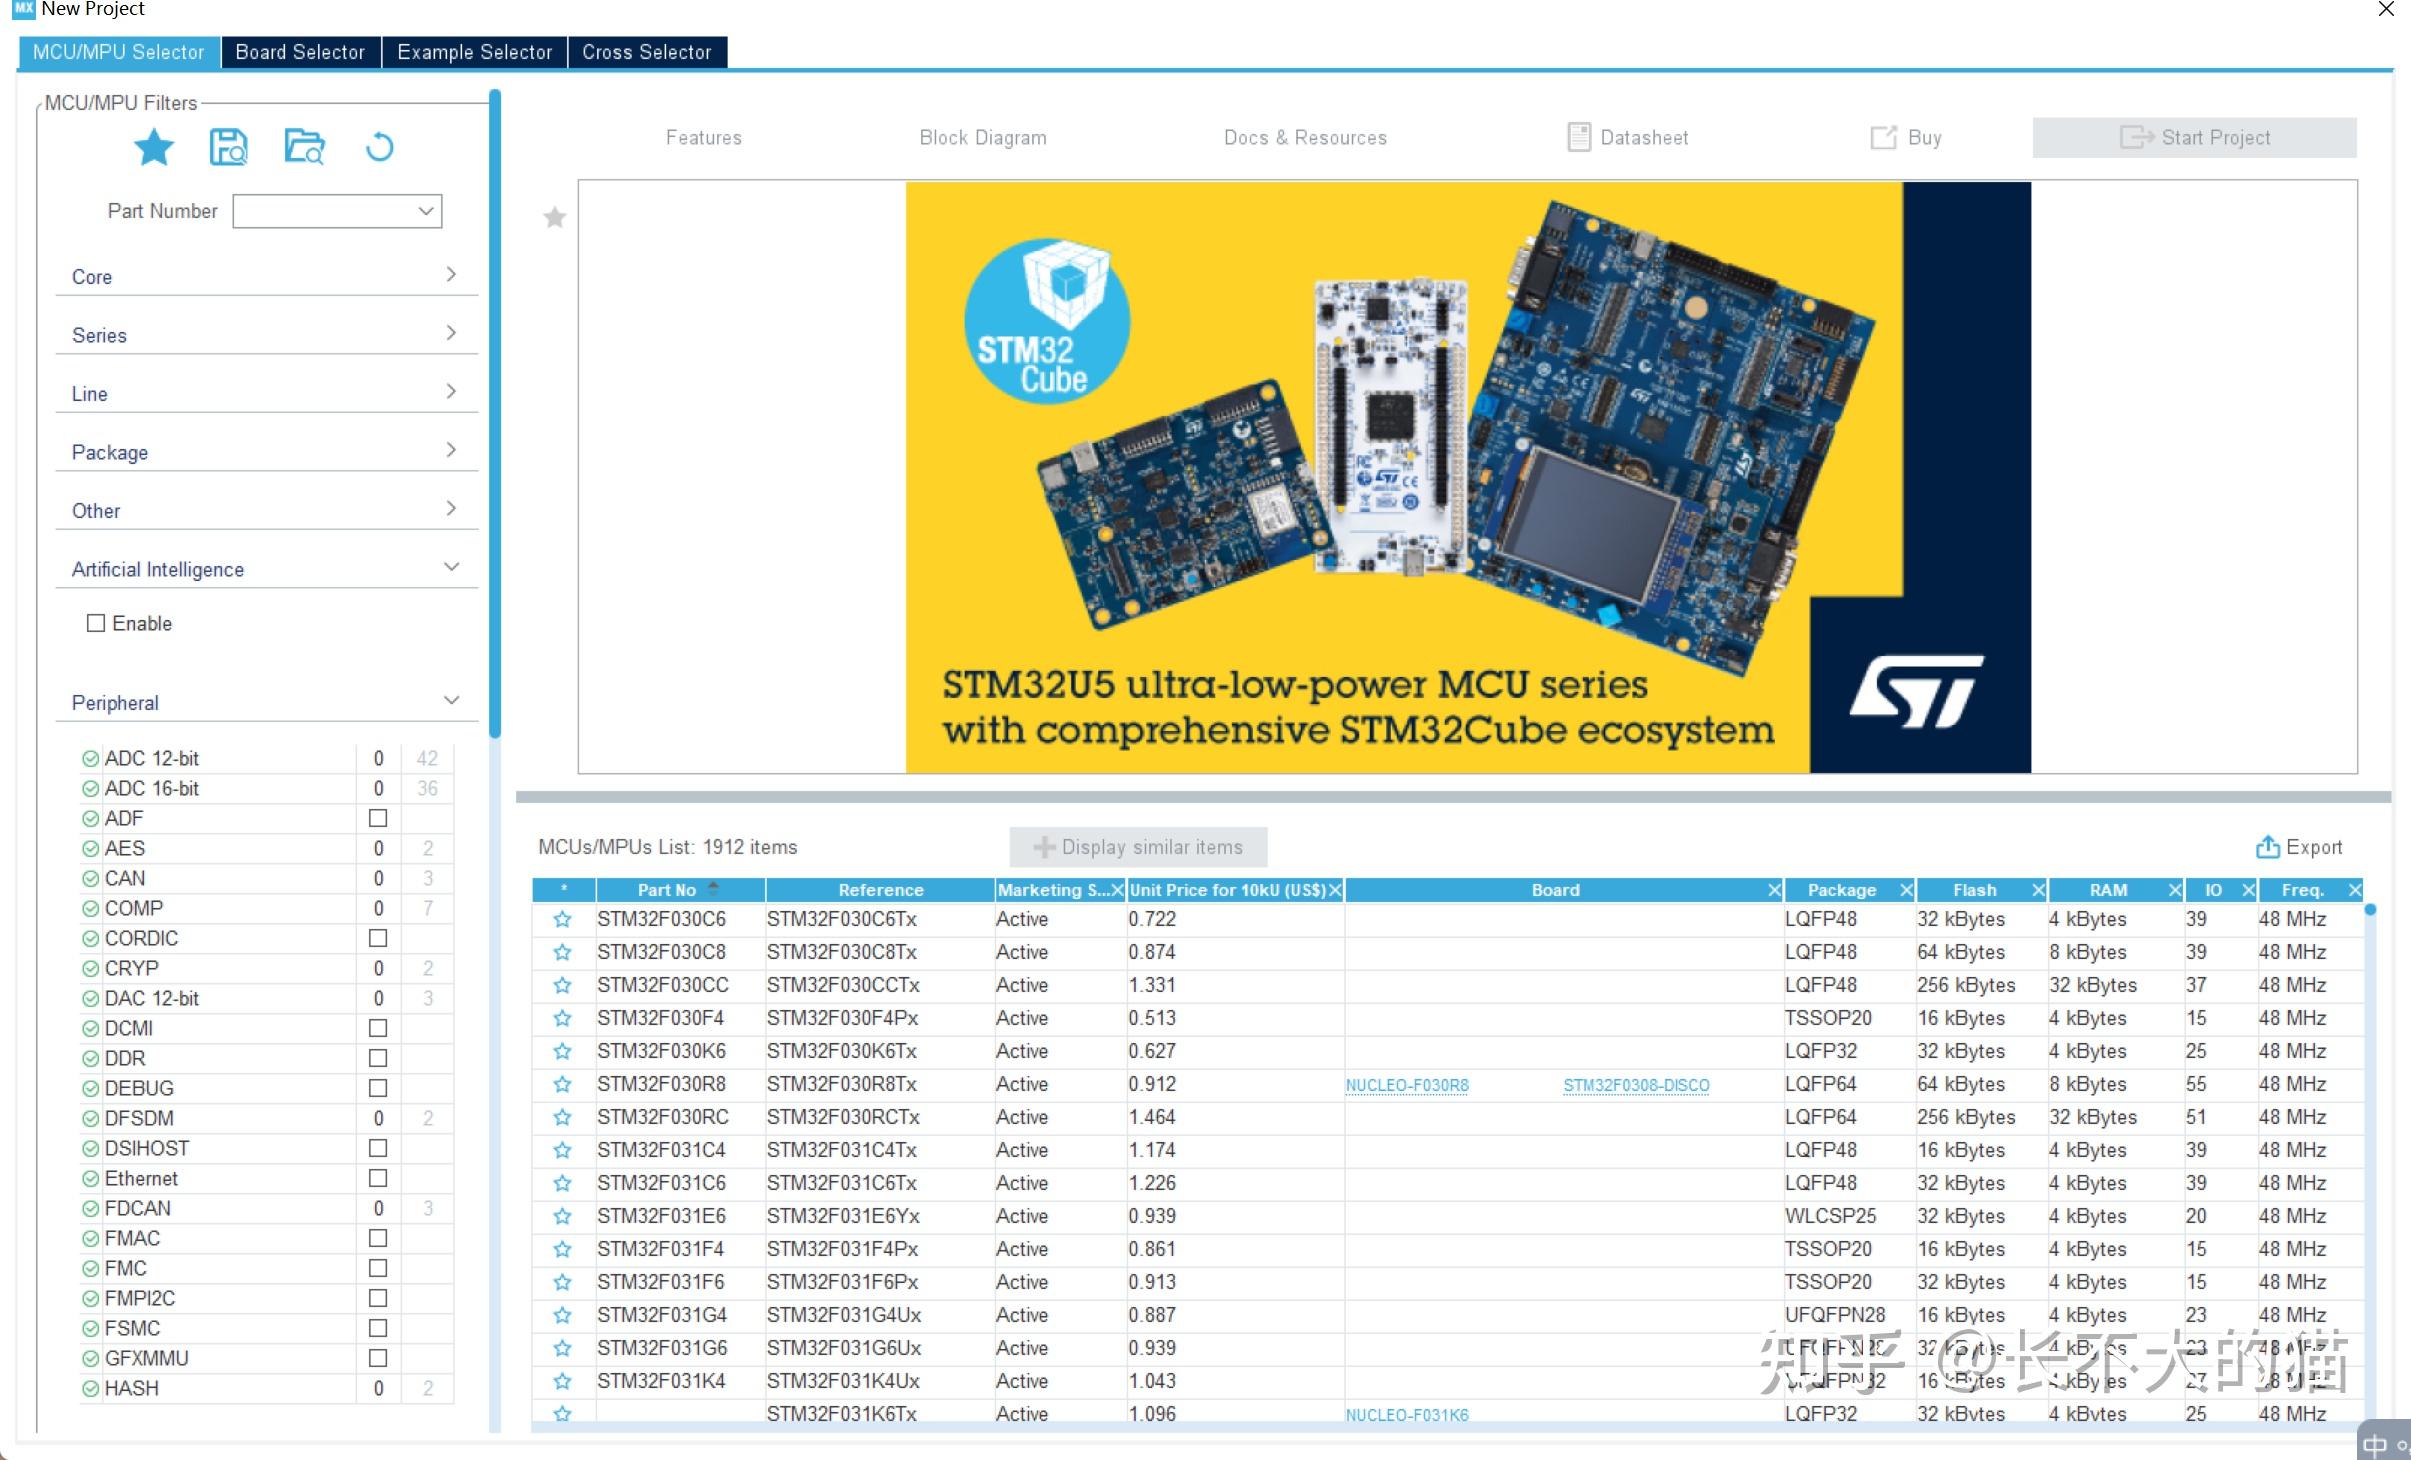The width and height of the screenshot is (2411, 1460).
Task: Follow the NUCLEO-F030R8 board link
Action: [x=1406, y=1085]
